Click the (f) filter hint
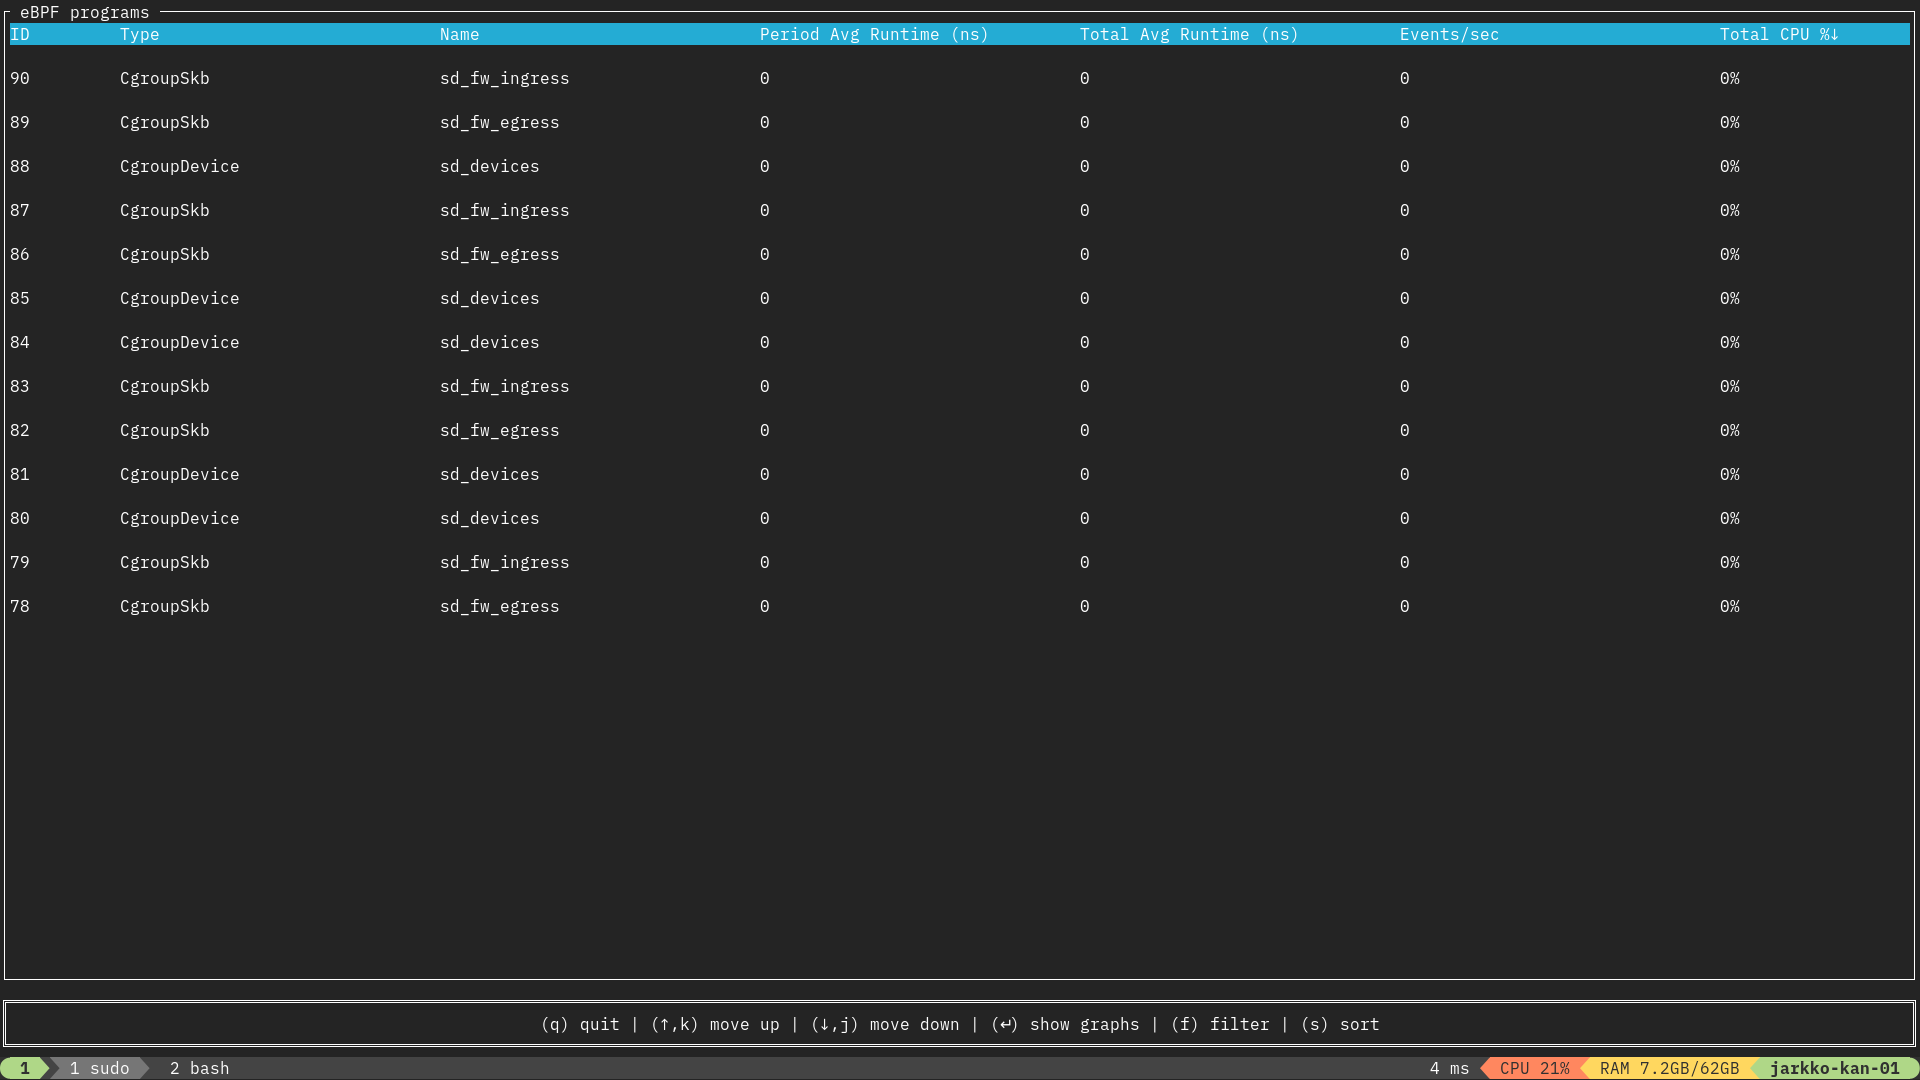 point(1220,1024)
